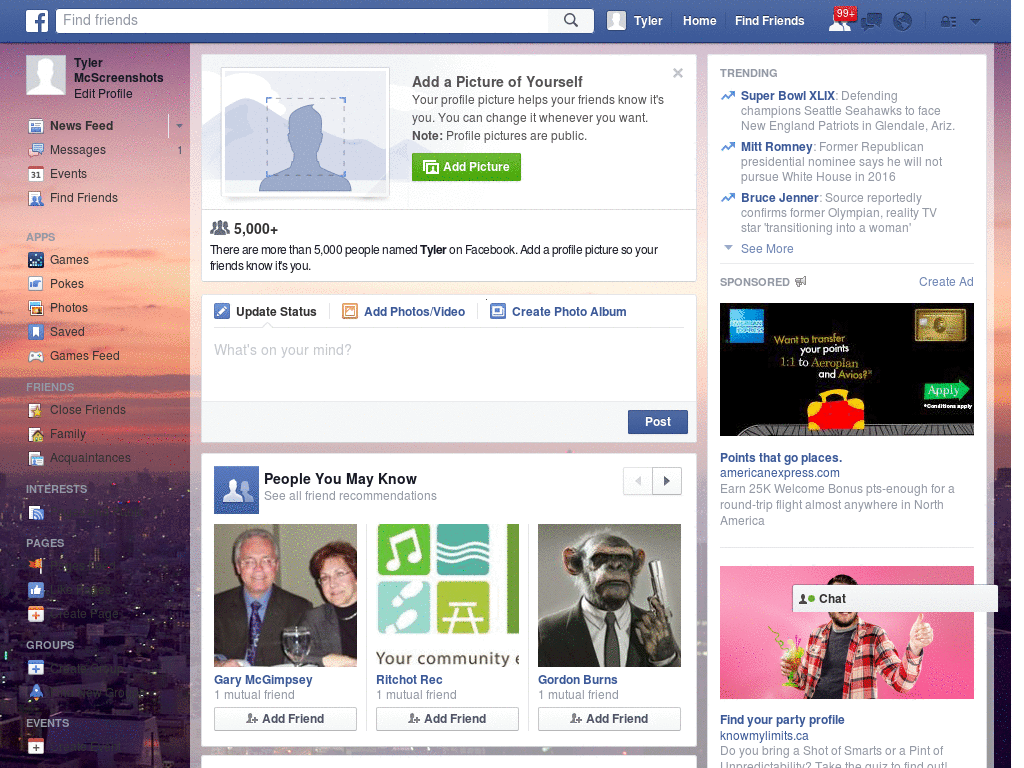This screenshot has width=1024, height=768.
Task: Open the notifications globe icon
Action: point(902,21)
